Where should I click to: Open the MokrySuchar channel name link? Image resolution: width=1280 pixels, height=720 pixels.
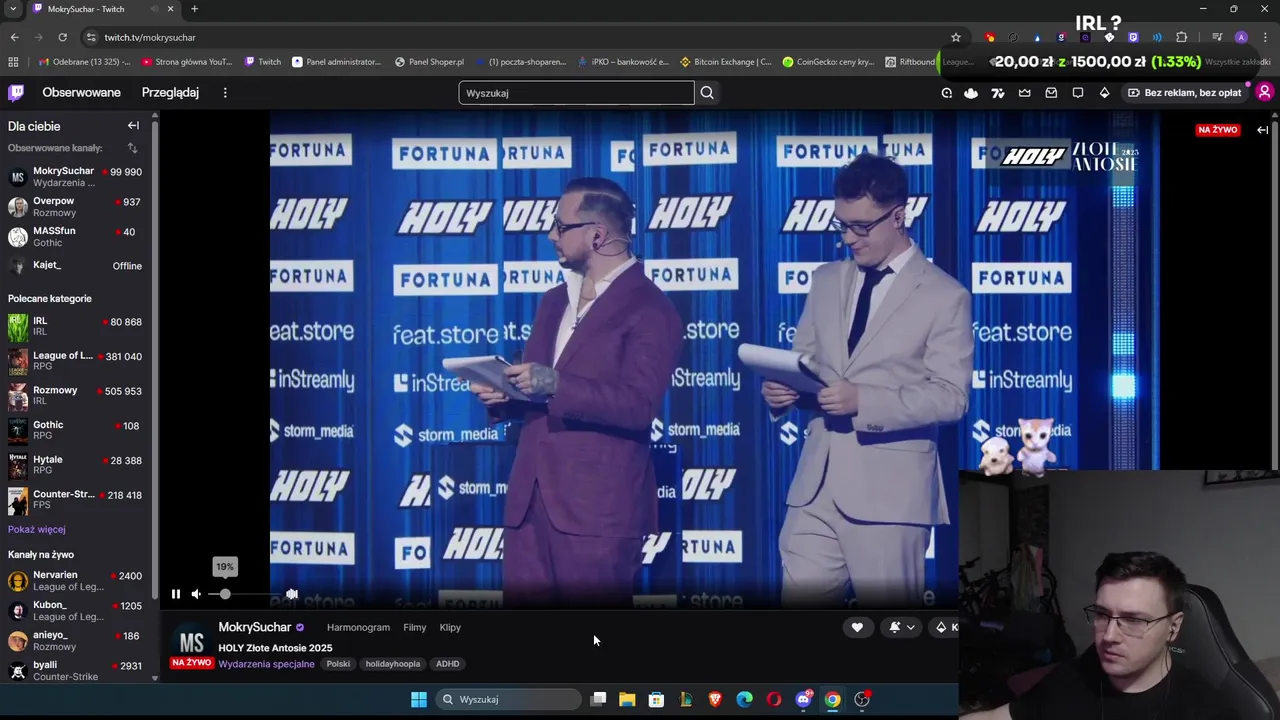coord(255,627)
